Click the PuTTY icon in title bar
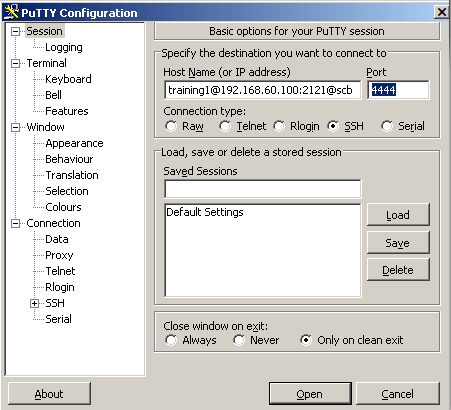 (x=11, y=12)
